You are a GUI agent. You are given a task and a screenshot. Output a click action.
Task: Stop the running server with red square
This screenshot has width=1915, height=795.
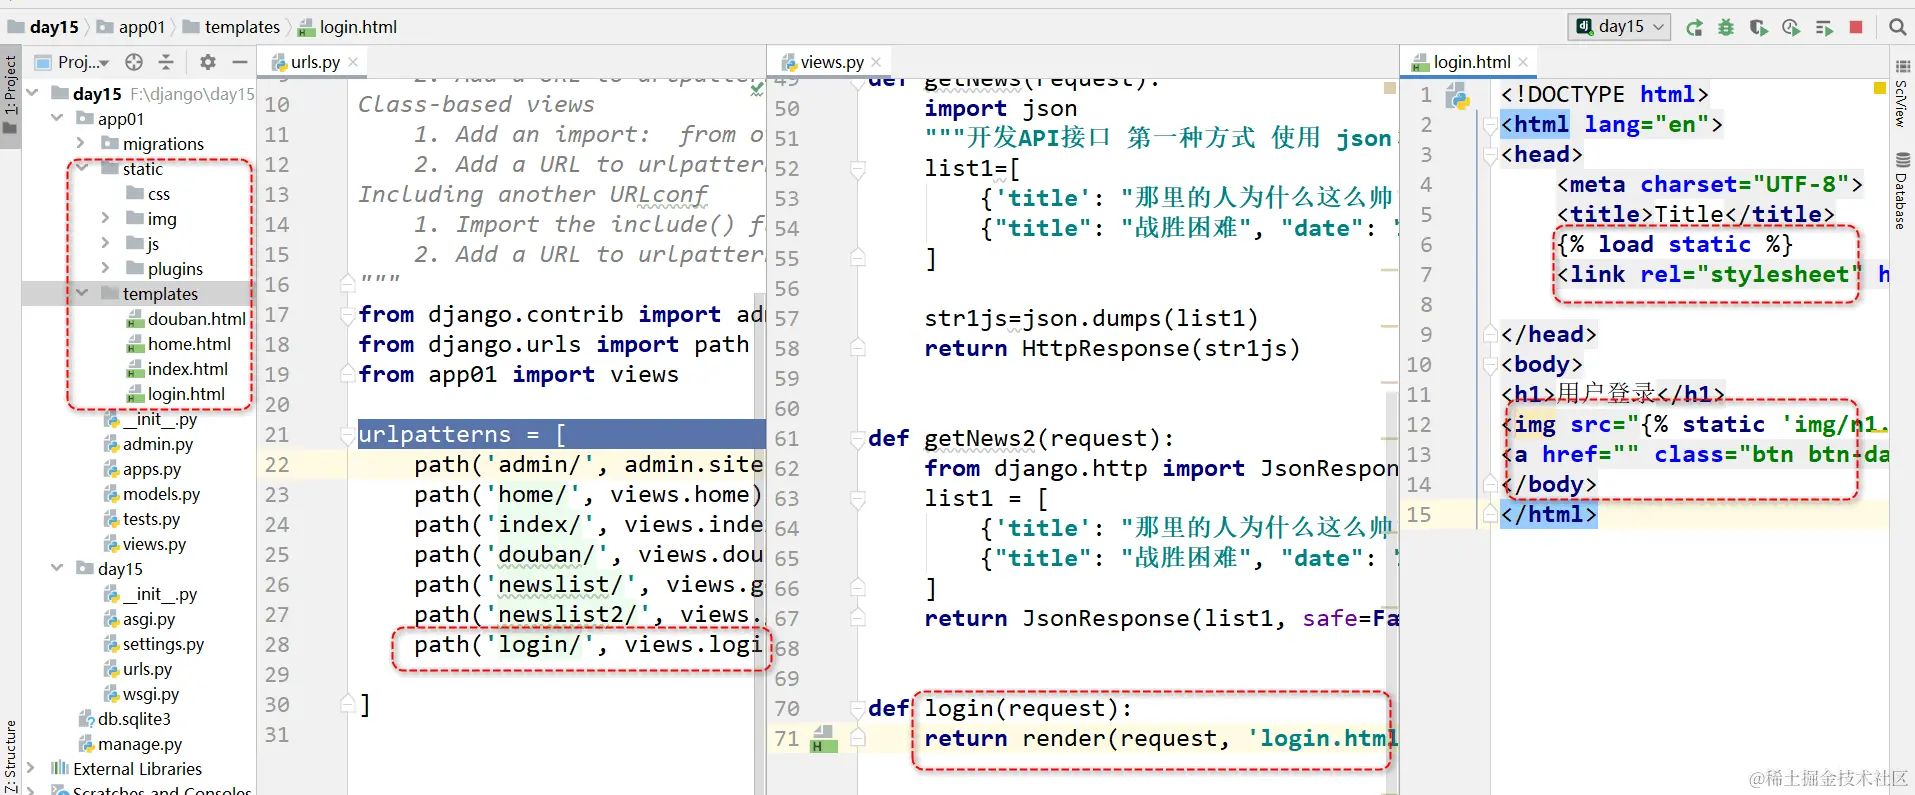click(x=1856, y=27)
